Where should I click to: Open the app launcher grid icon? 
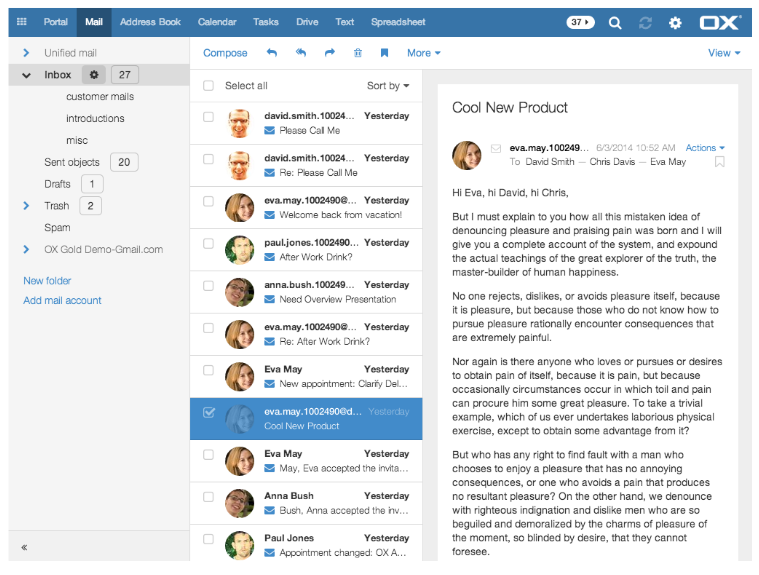(22, 22)
